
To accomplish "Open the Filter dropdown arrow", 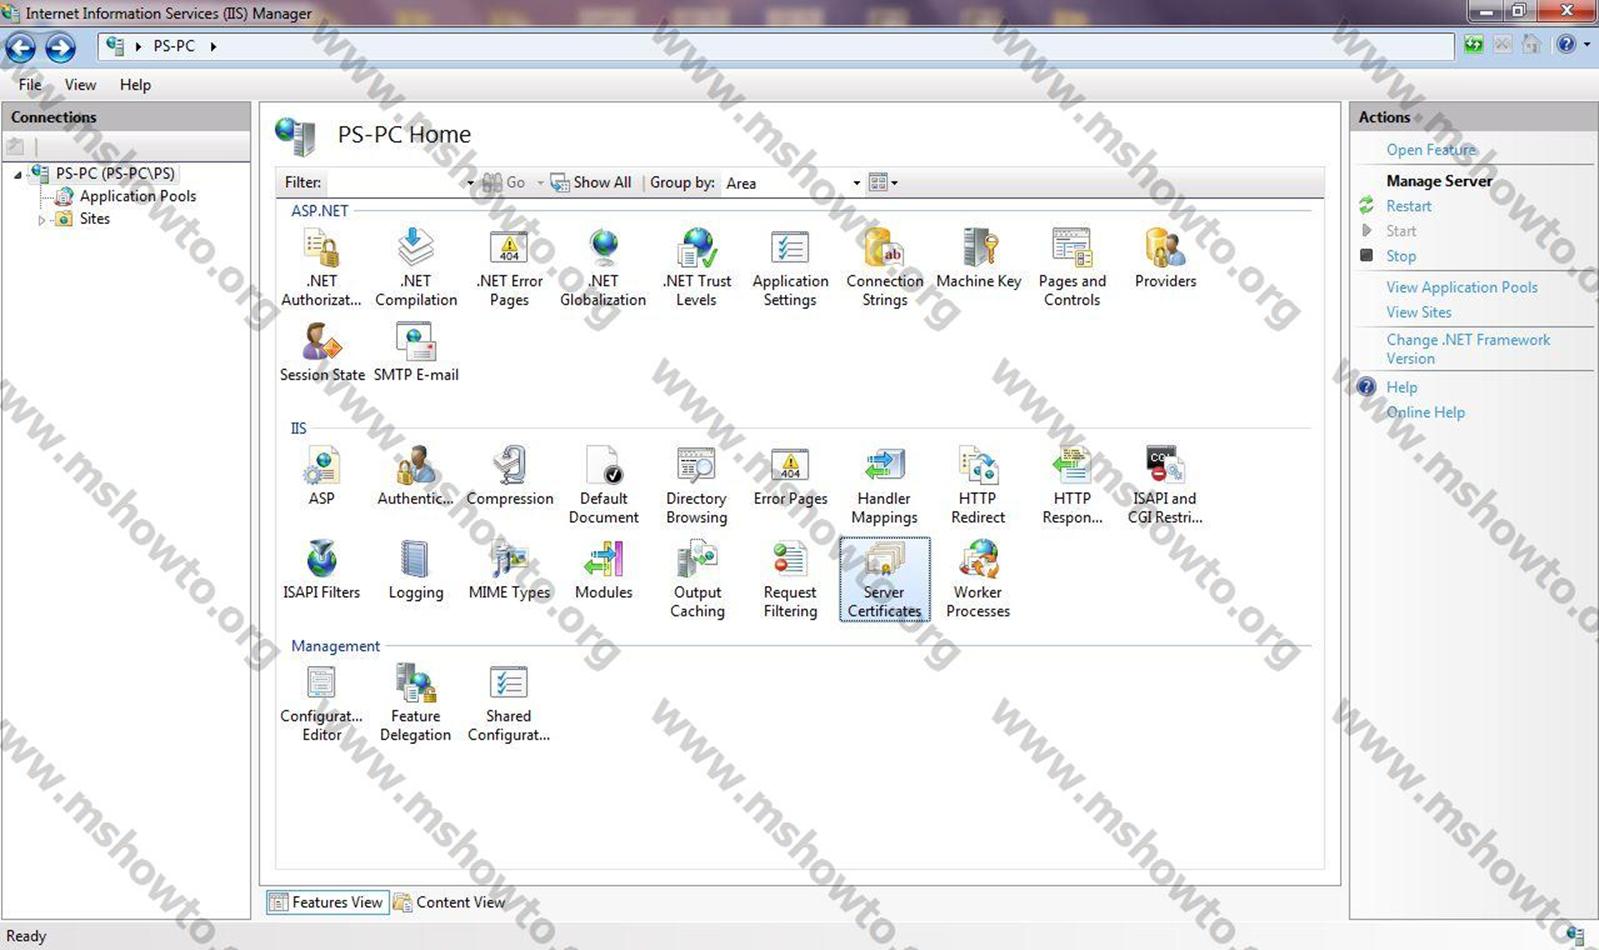I will [470, 183].
